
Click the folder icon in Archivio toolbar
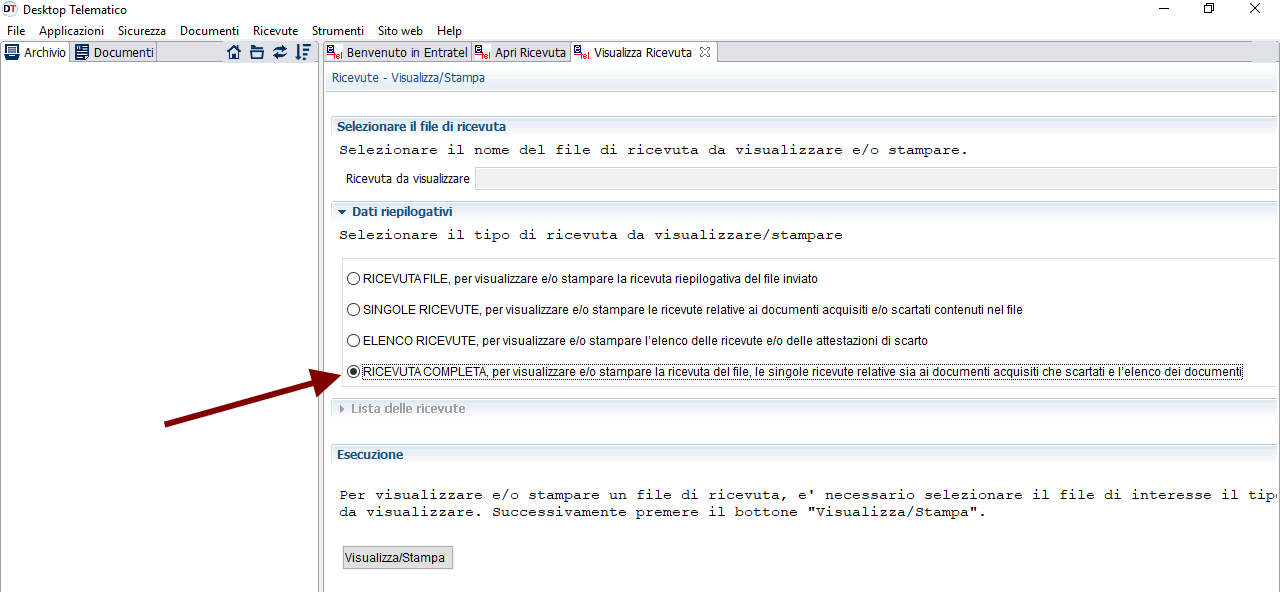click(x=257, y=52)
